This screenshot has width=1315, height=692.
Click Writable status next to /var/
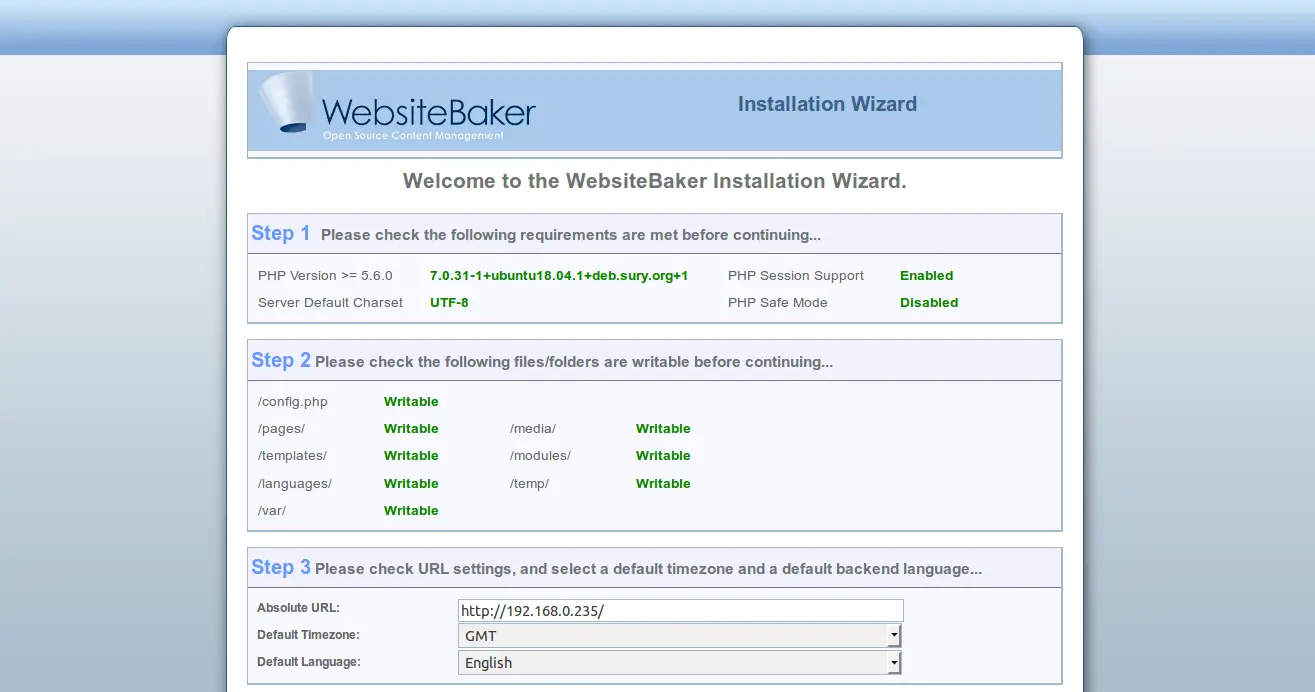coord(411,511)
